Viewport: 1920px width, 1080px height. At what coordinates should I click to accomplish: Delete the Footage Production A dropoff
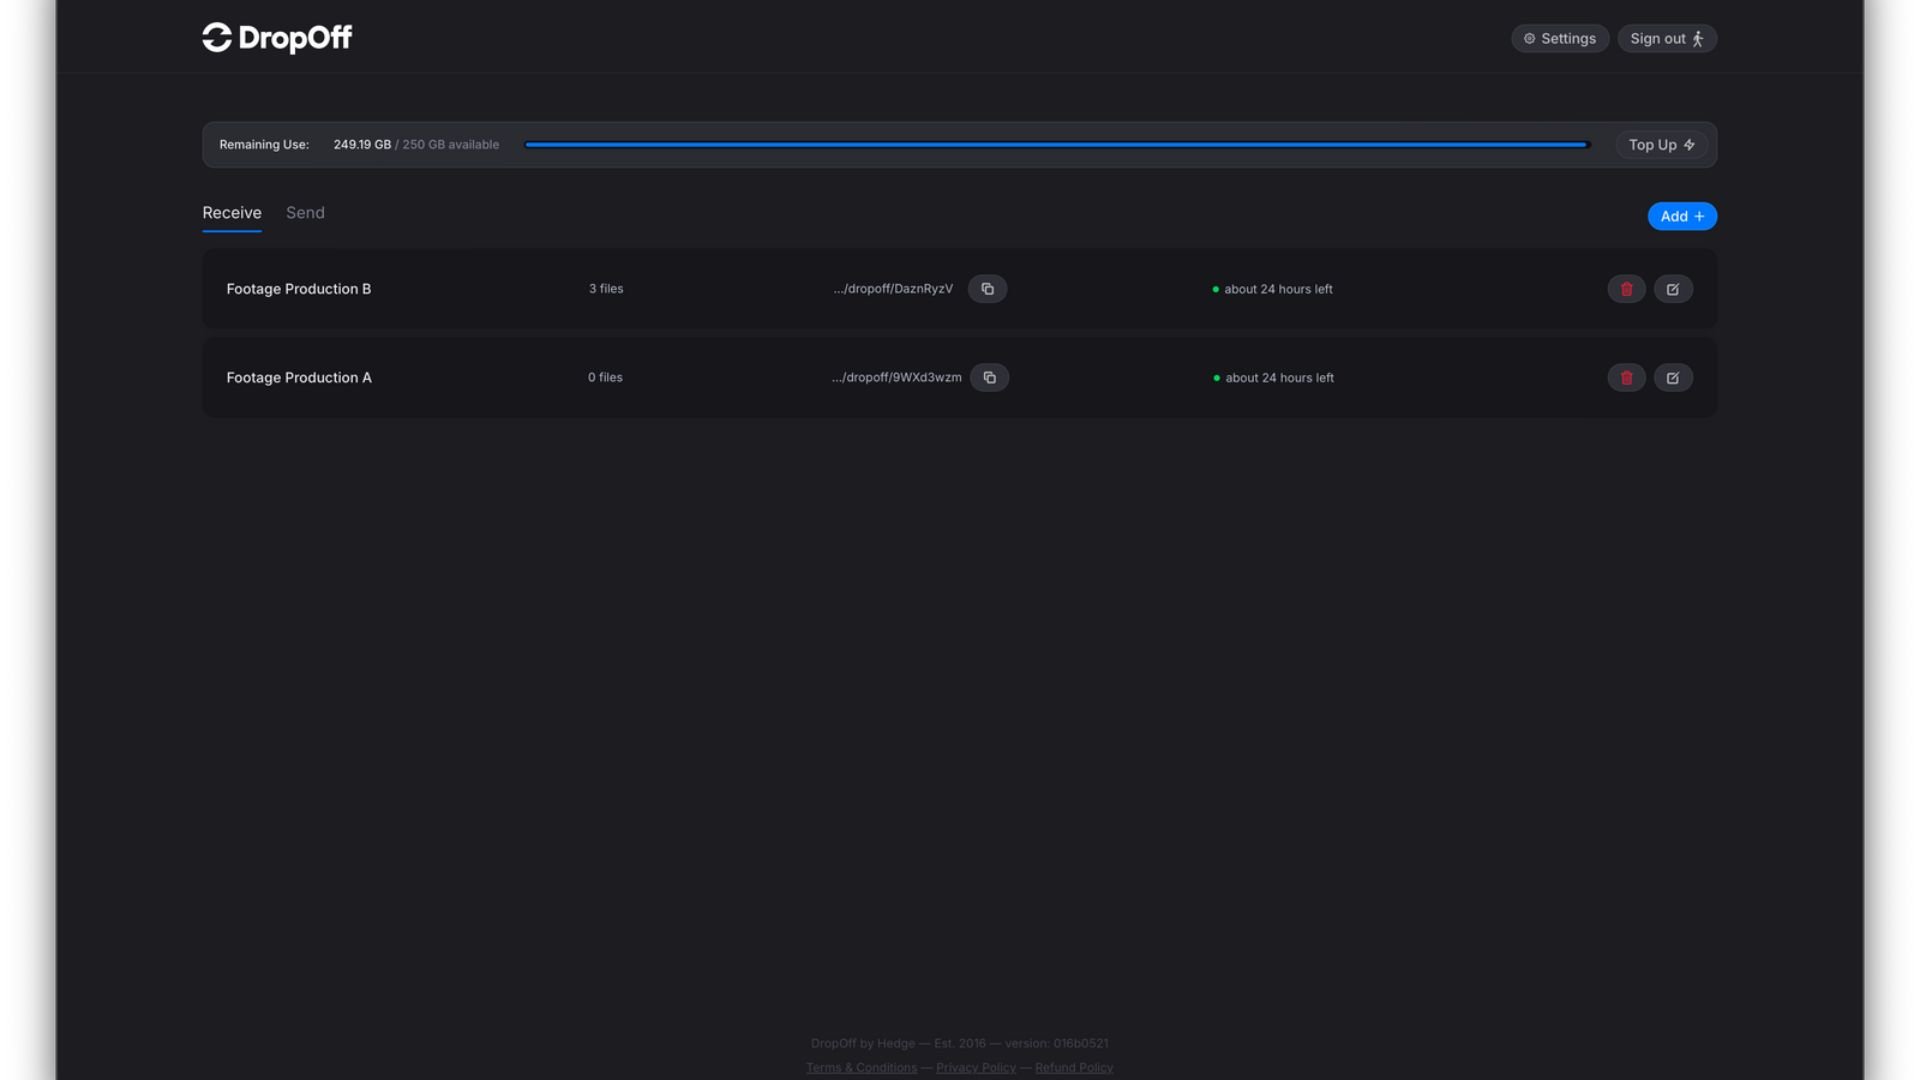tap(1626, 377)
